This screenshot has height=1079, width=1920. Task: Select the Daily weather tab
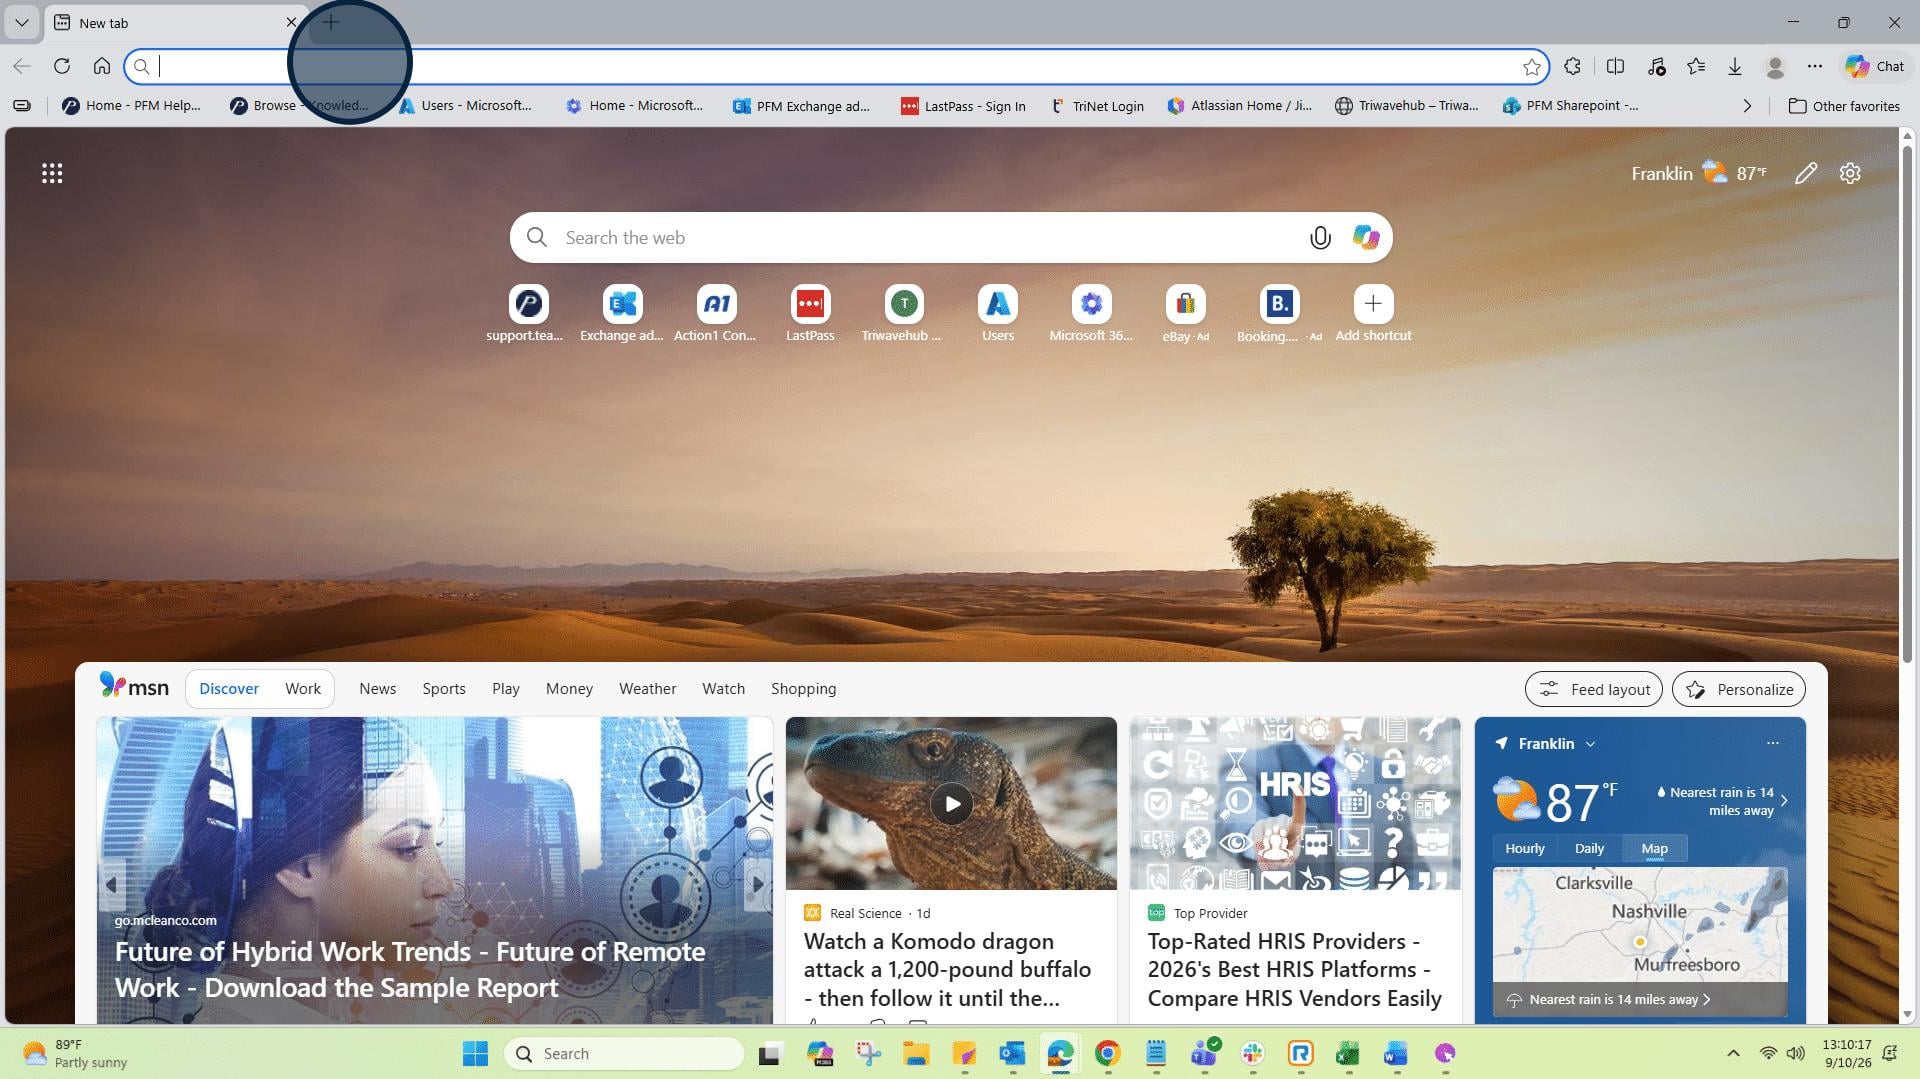1589,849
